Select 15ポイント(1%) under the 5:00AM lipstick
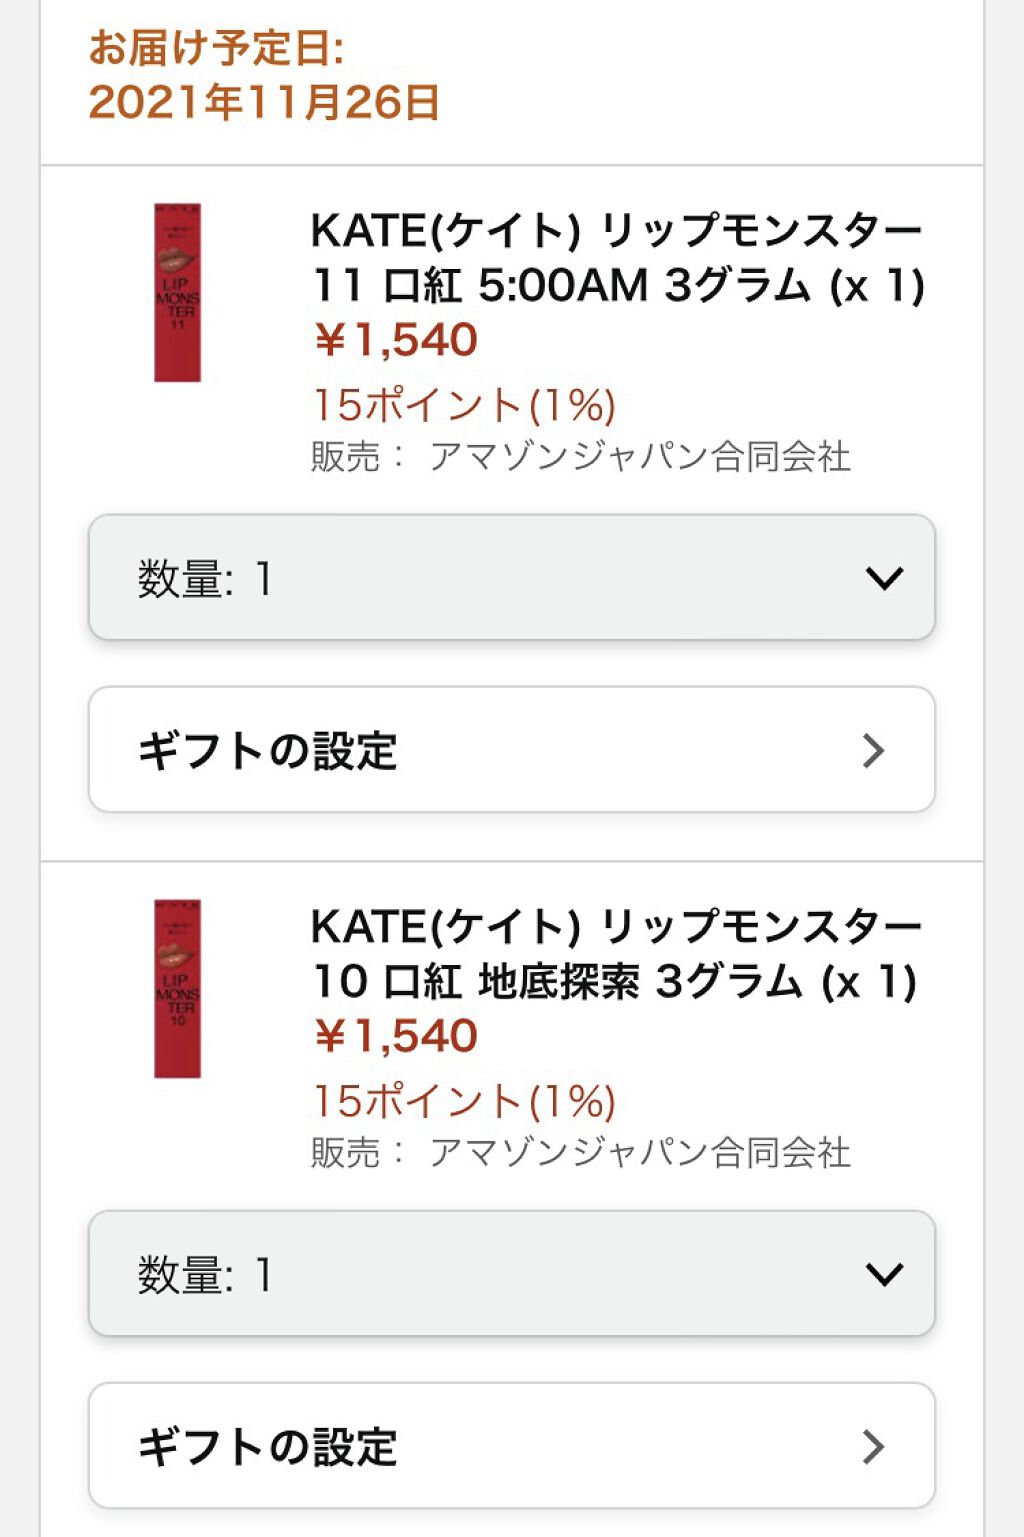The width and height of the screenshot is (1024, 1537). (x=464, y=405)
